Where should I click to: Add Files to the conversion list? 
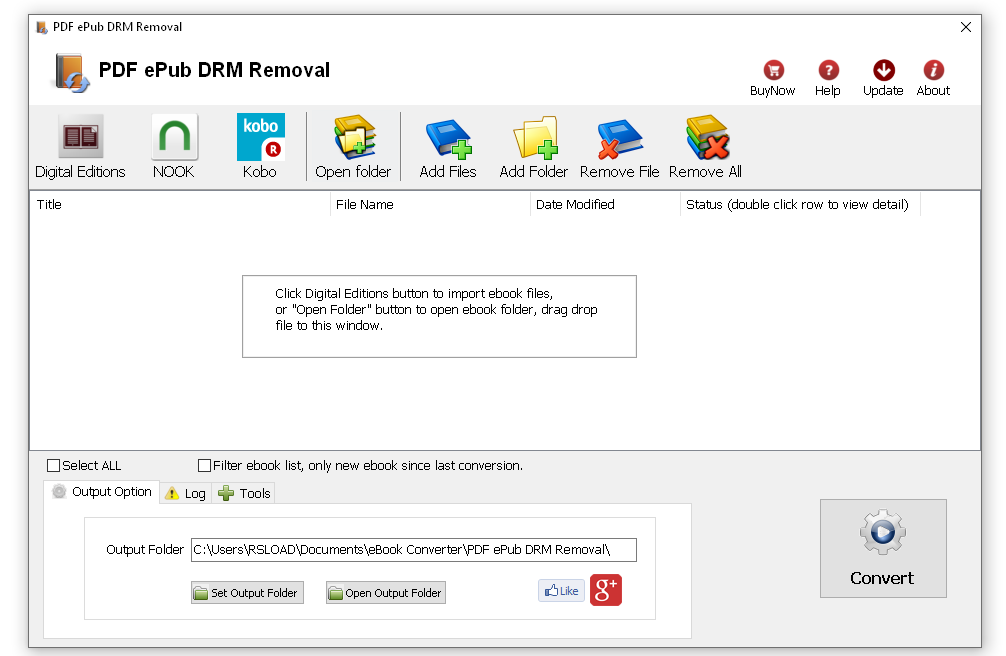click(447, 140)
